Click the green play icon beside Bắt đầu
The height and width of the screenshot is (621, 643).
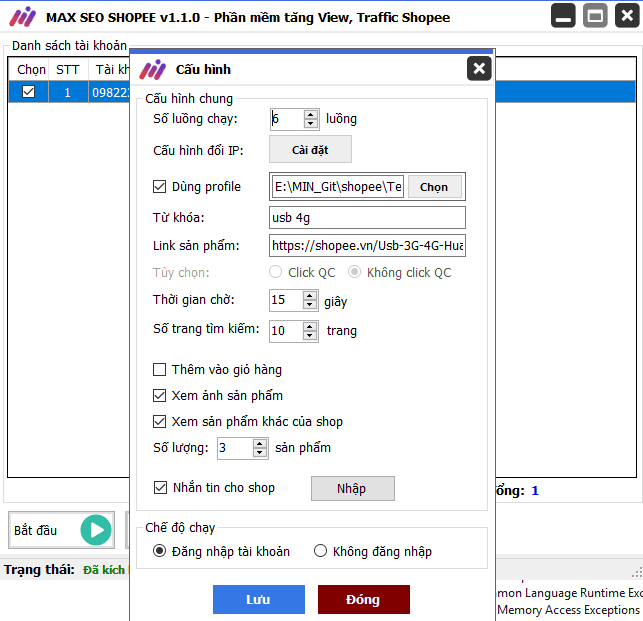96,530
